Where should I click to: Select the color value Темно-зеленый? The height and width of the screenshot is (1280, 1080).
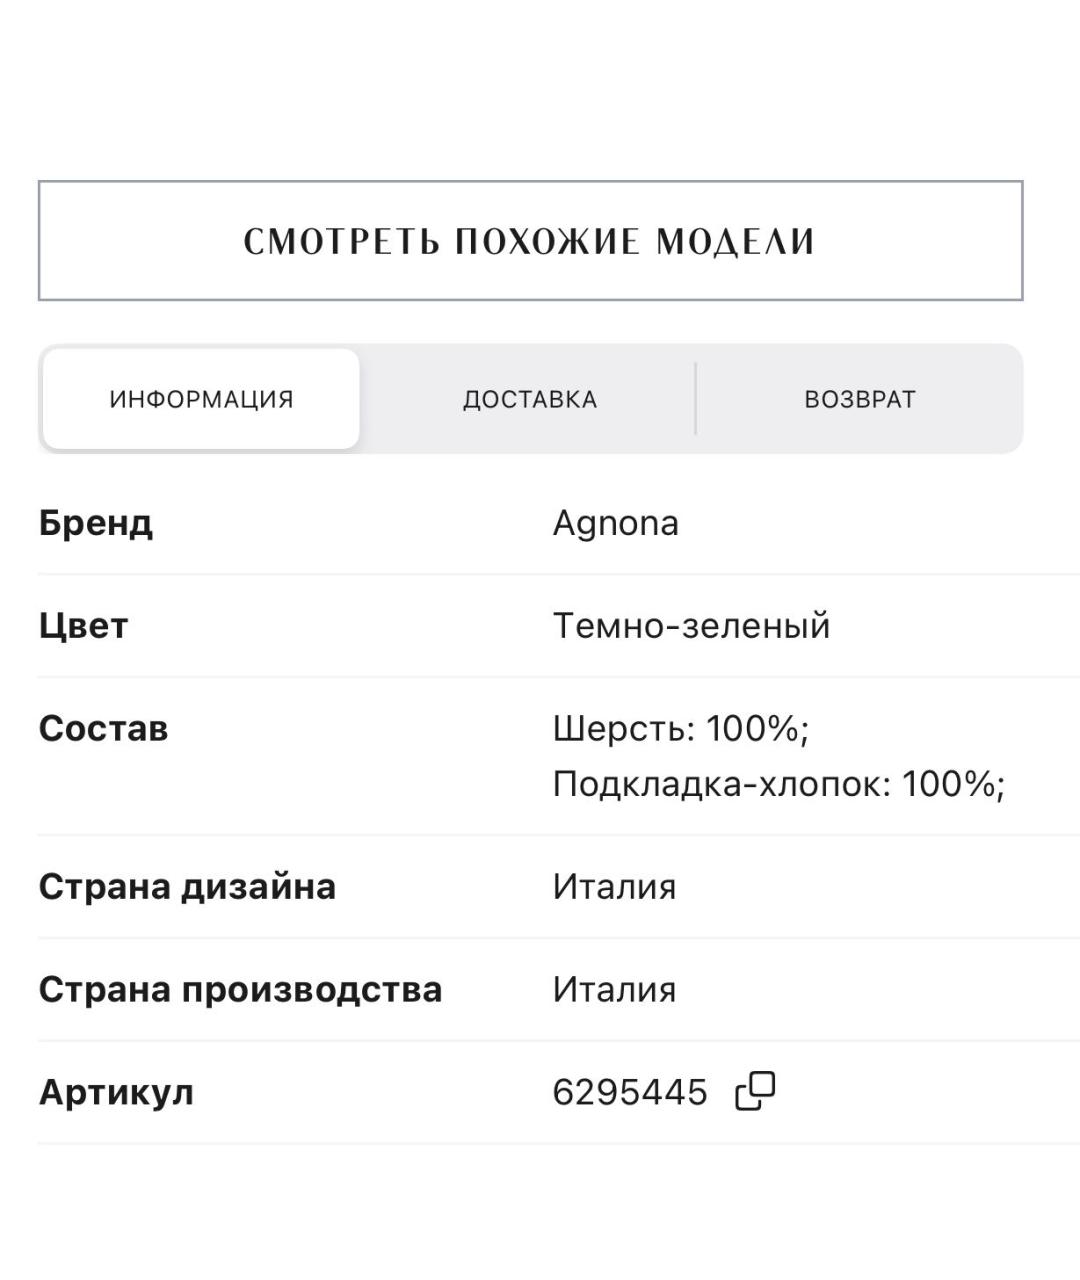(693, 625)
